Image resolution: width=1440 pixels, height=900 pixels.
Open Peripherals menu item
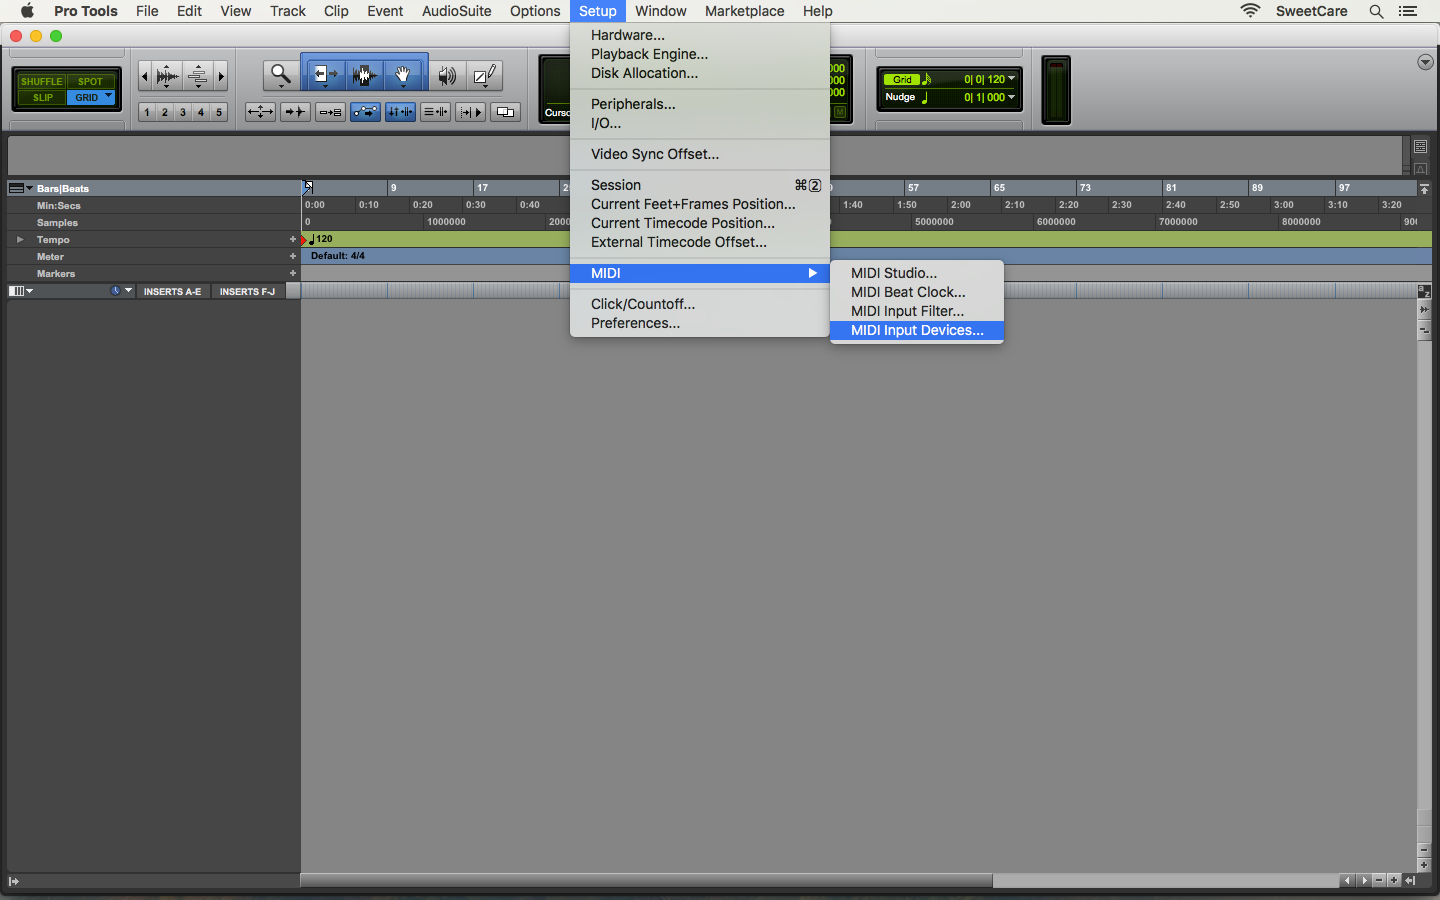tap(700, 104)
